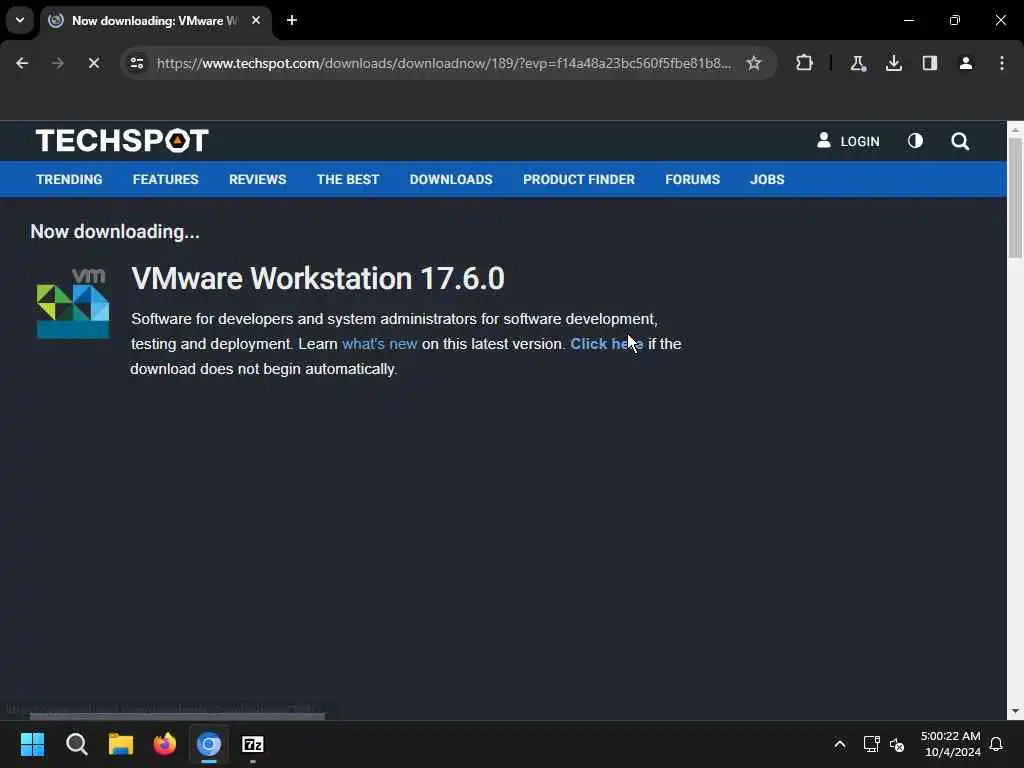1024x768 pixels.
Task: Restore down the browser window
Action: click(x=954, y=20)
